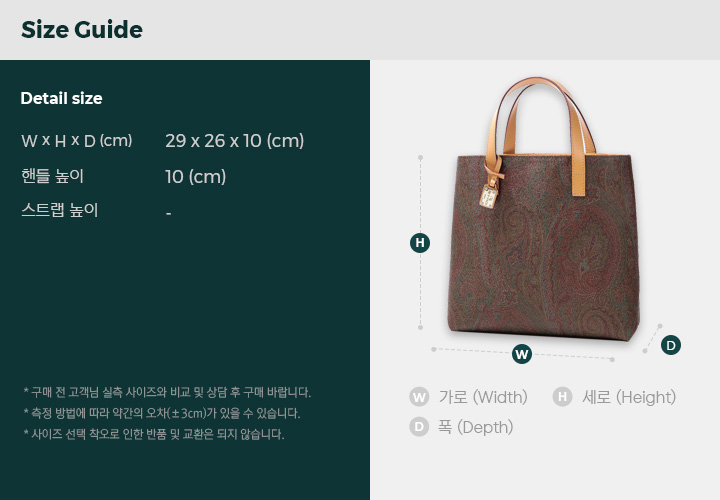Click the paisley tote bag image
720x500 pixels.
(543, 209)
